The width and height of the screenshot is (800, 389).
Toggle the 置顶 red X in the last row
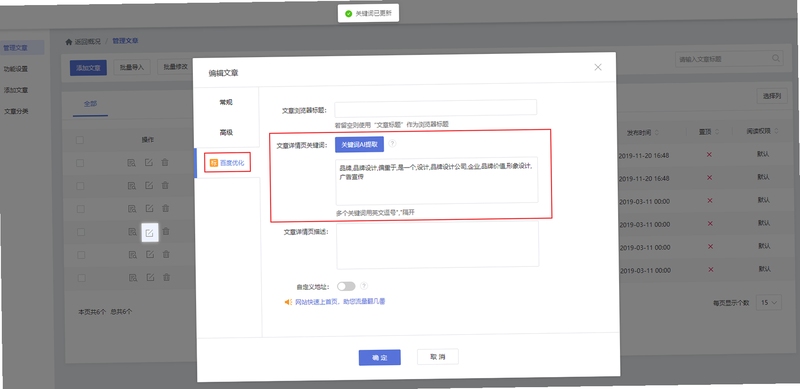point(710,269)
